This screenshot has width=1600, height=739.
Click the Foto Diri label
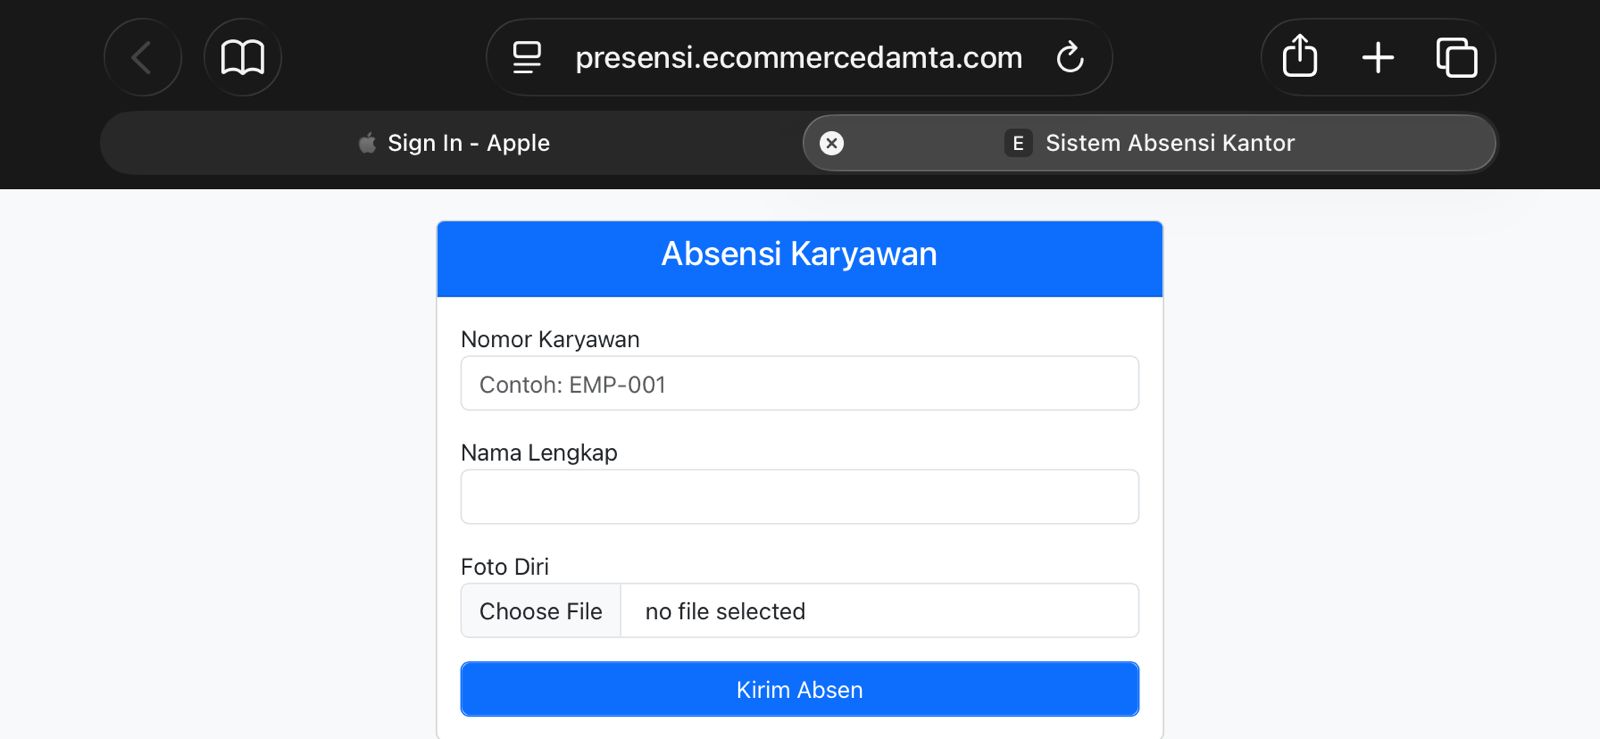pyautogui.click(x=504, y=567)
